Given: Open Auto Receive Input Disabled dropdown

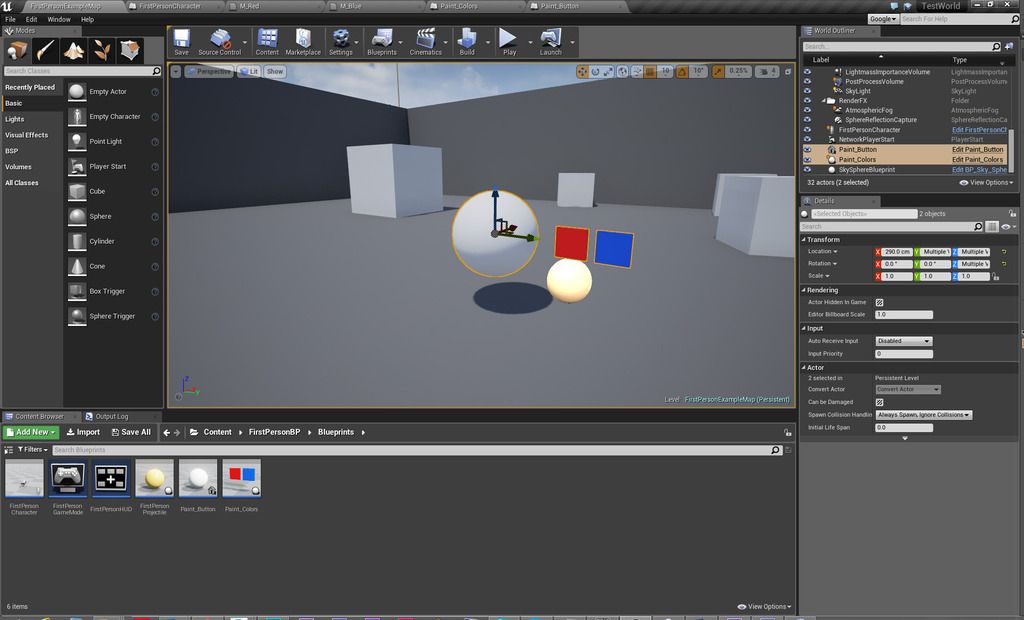Looking at the screenshot, I should click(903, 341).
